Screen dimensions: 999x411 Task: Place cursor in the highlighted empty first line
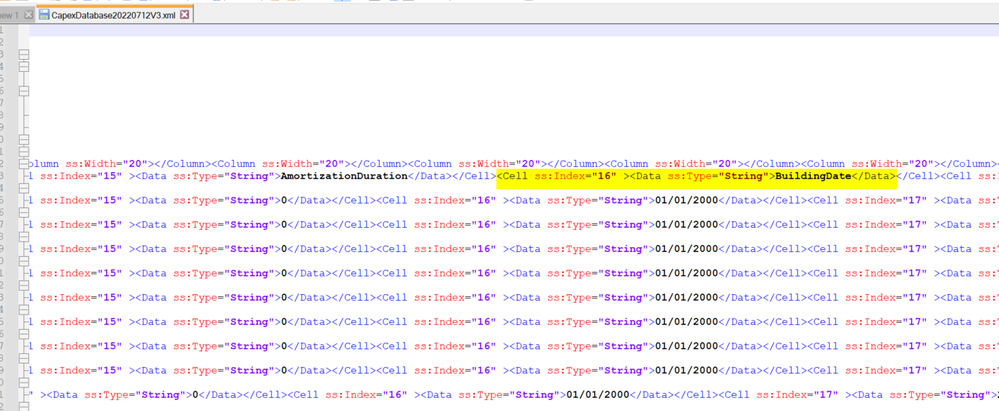pyautogui.click(x=400, y=31)
